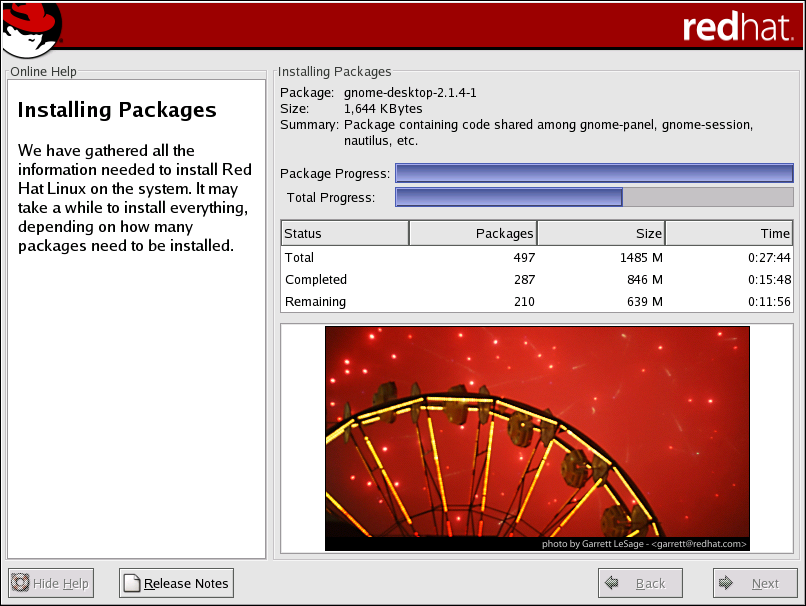Select the Total row in the status table
Image resolution: width=806 pixels, height=606 pixels.
point(537,258)
